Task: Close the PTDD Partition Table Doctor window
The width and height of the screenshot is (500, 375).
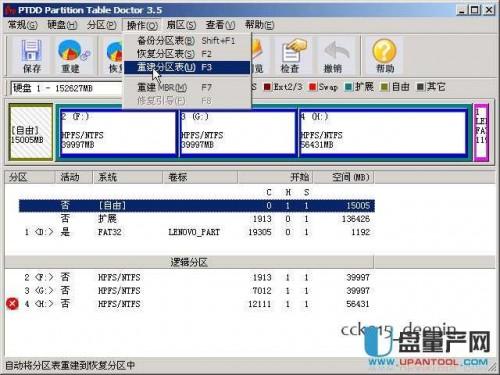Action: coord(489,10)
